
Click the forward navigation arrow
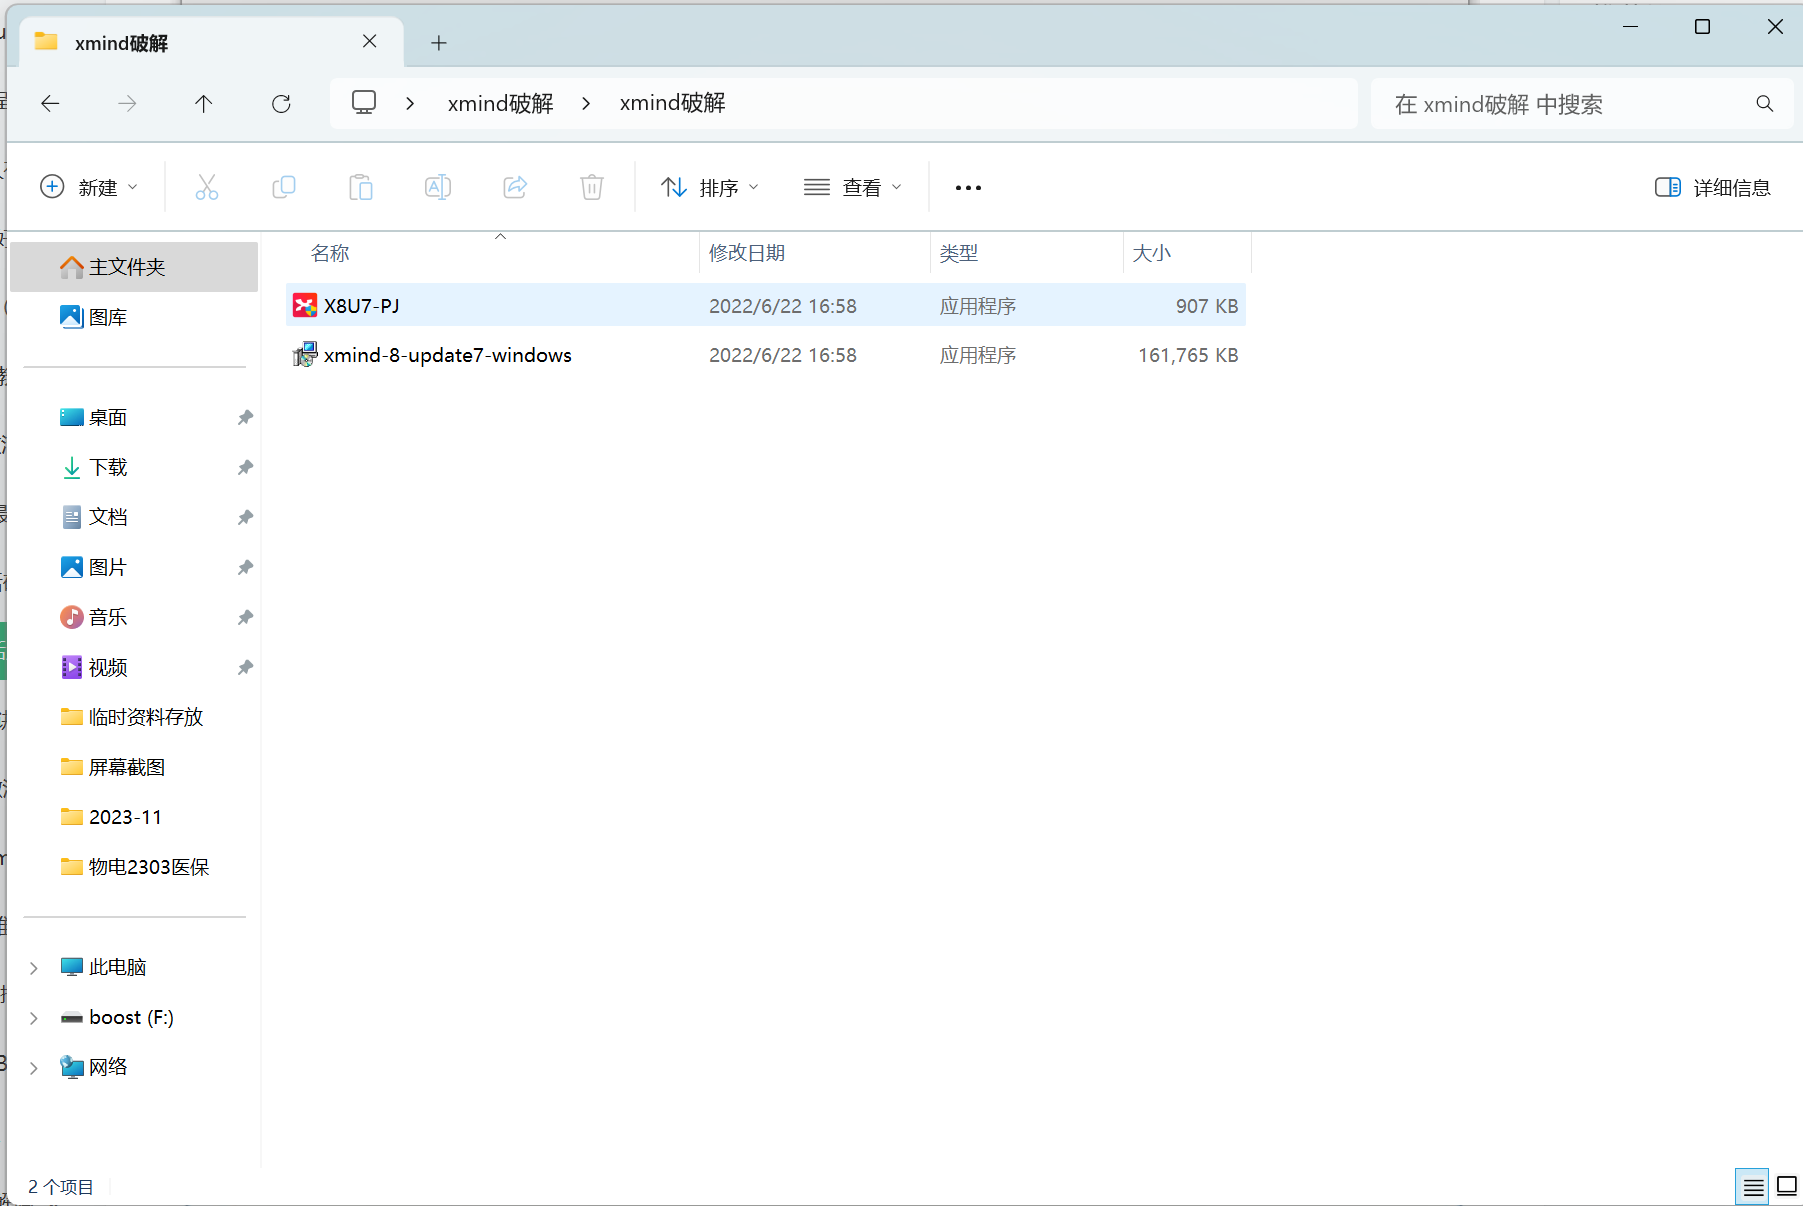pos(127,104)
